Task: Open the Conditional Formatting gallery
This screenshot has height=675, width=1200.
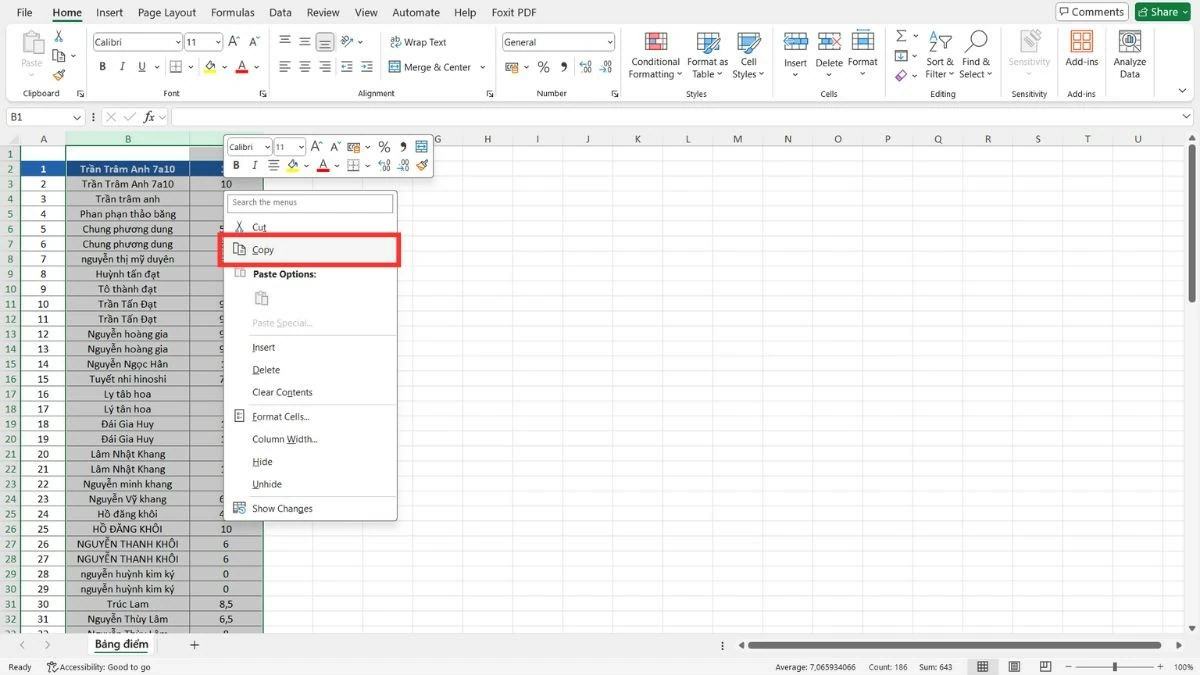Action: point(655,55)
